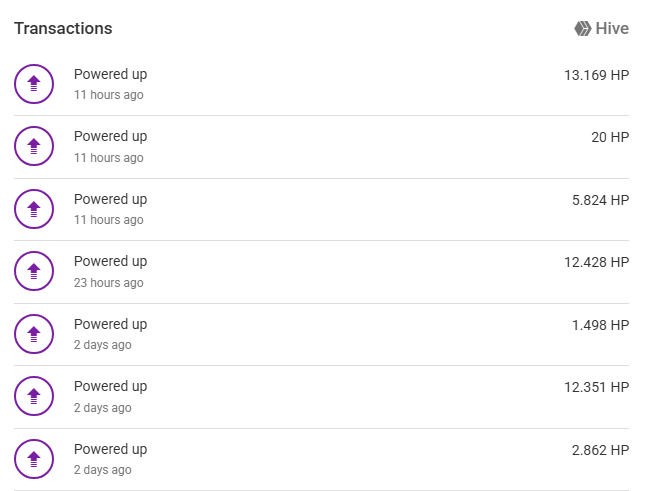Screen dimensions: 648x491
Task: Click the power-up icon for 1.498 HP
Action: point(34,334)
